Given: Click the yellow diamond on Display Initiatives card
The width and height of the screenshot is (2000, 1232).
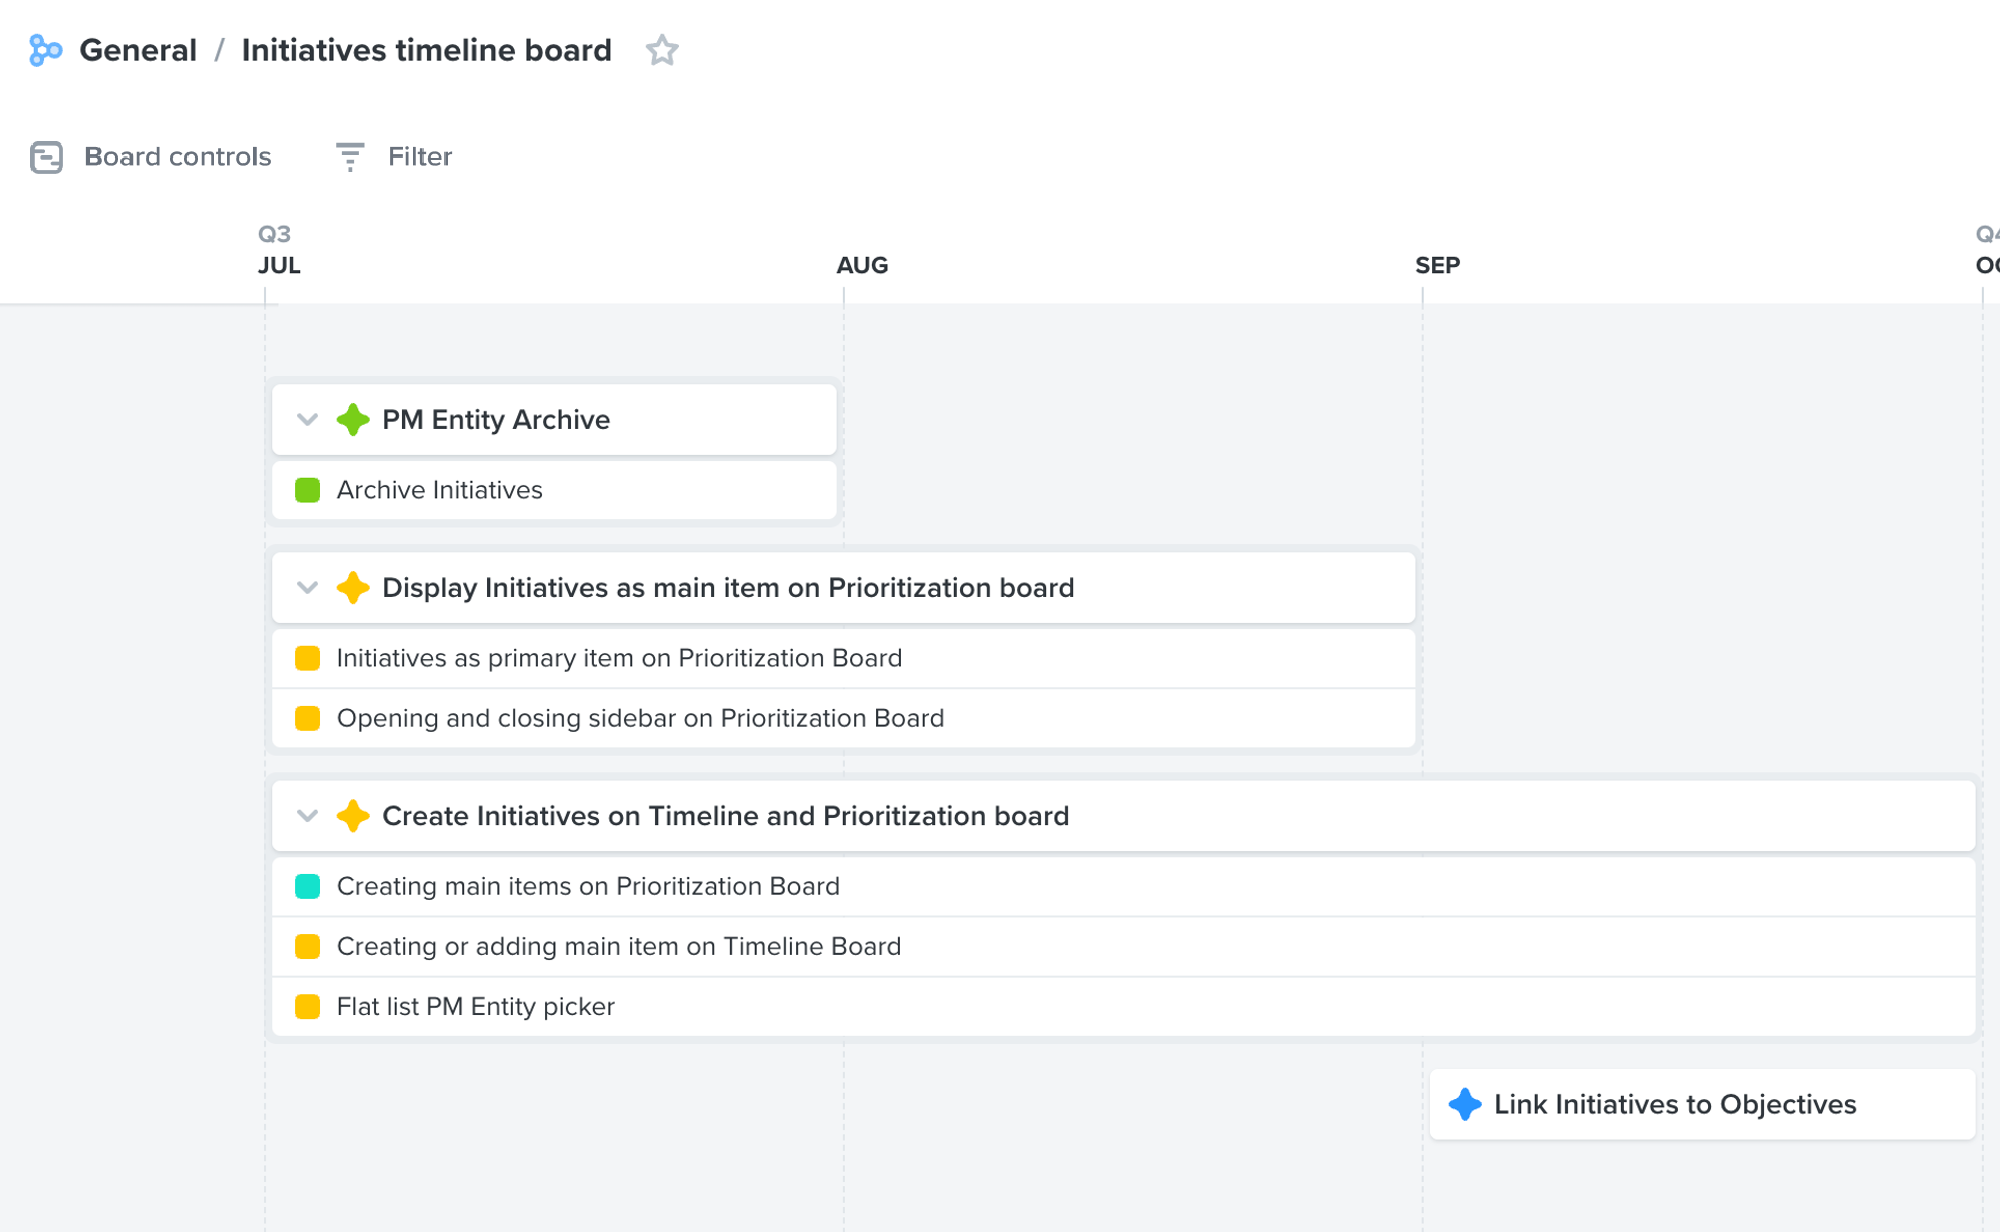Looking at the screenshot, I should (353, 588).
